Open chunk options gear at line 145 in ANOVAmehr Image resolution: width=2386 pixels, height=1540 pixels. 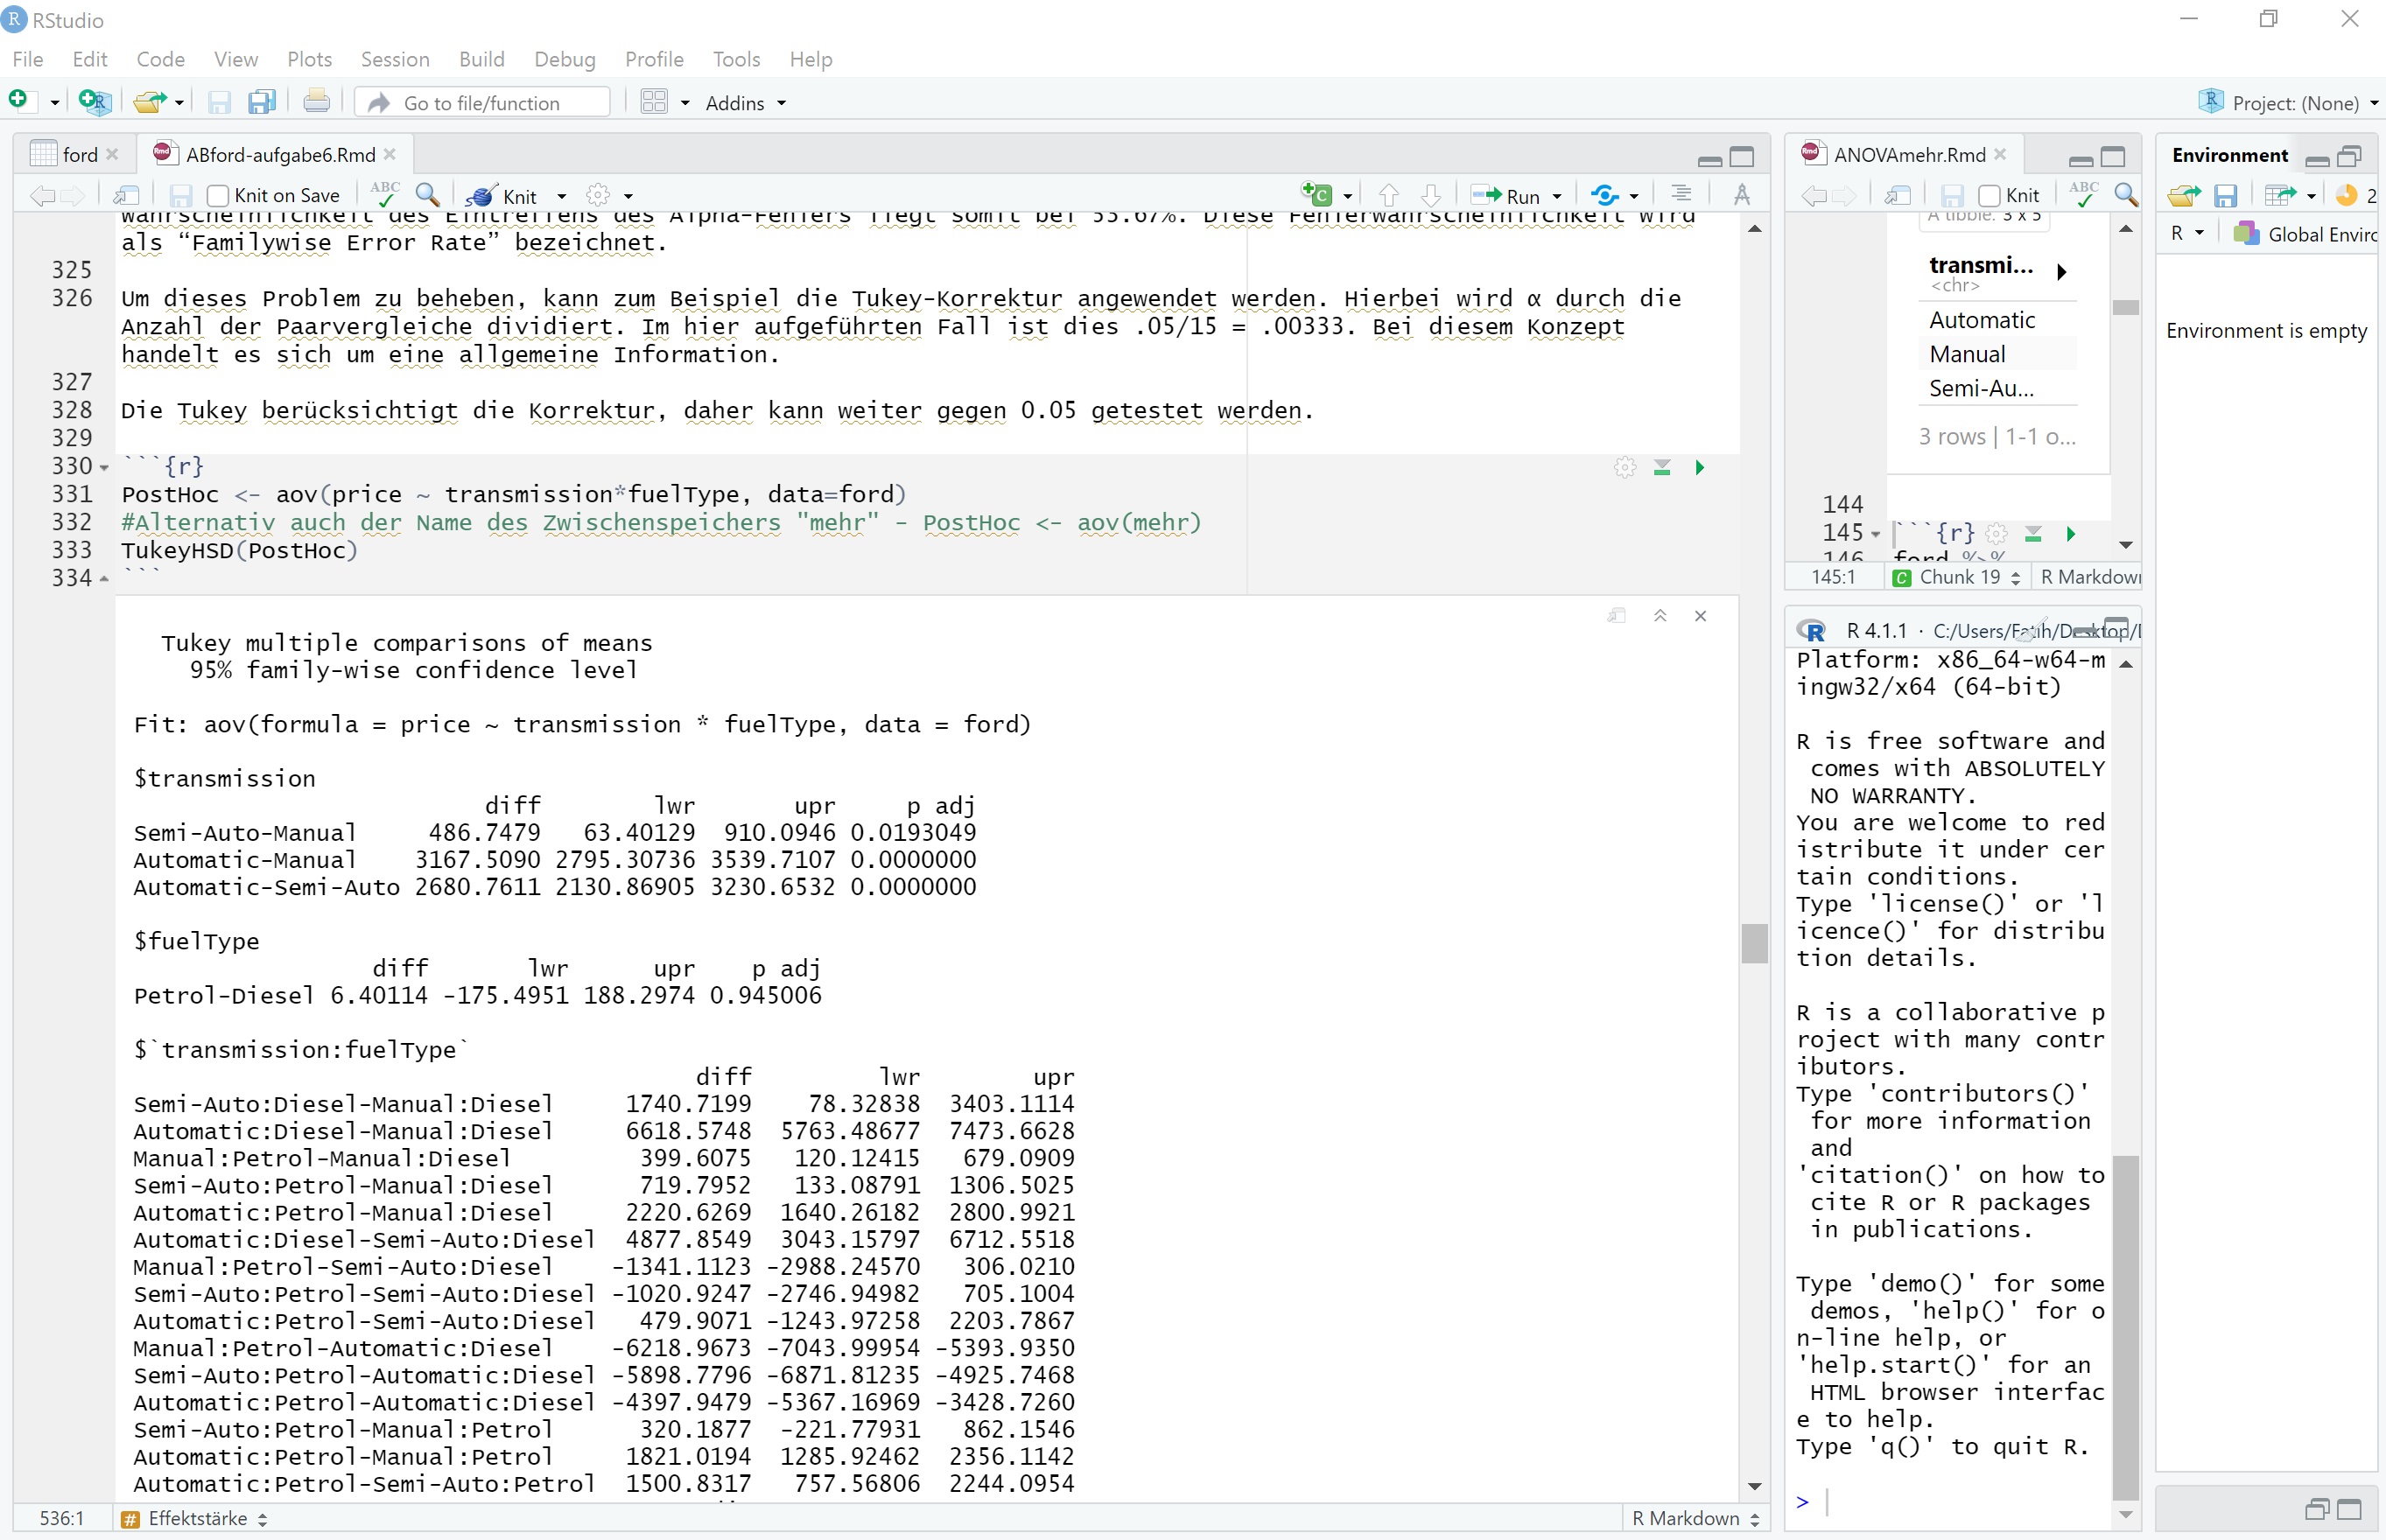(x=1997, y=534)
